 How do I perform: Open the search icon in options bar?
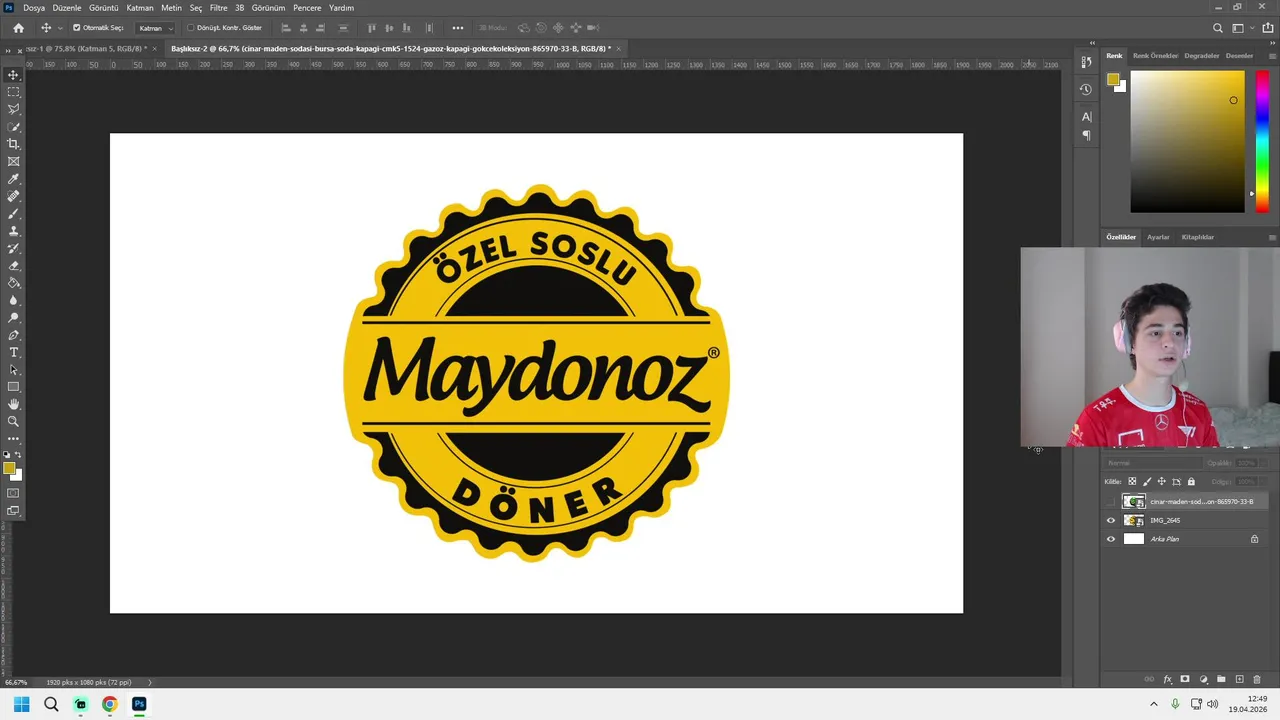[x=1217, y=28]
